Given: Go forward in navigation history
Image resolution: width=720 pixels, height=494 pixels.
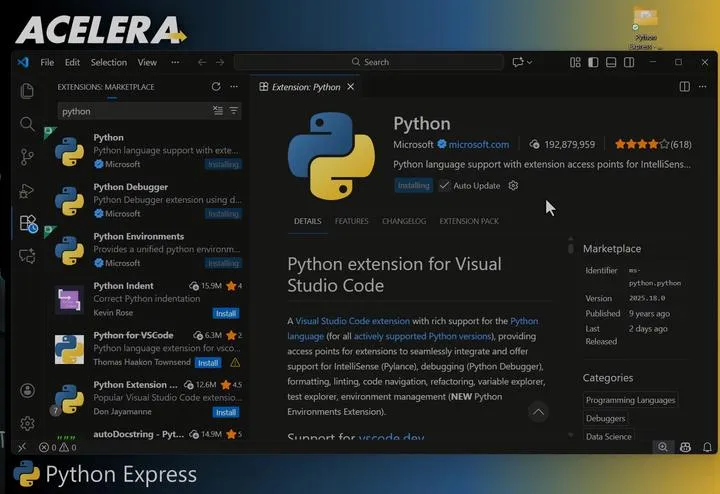Looking at the screenshot, I should (x=220, y=62).
